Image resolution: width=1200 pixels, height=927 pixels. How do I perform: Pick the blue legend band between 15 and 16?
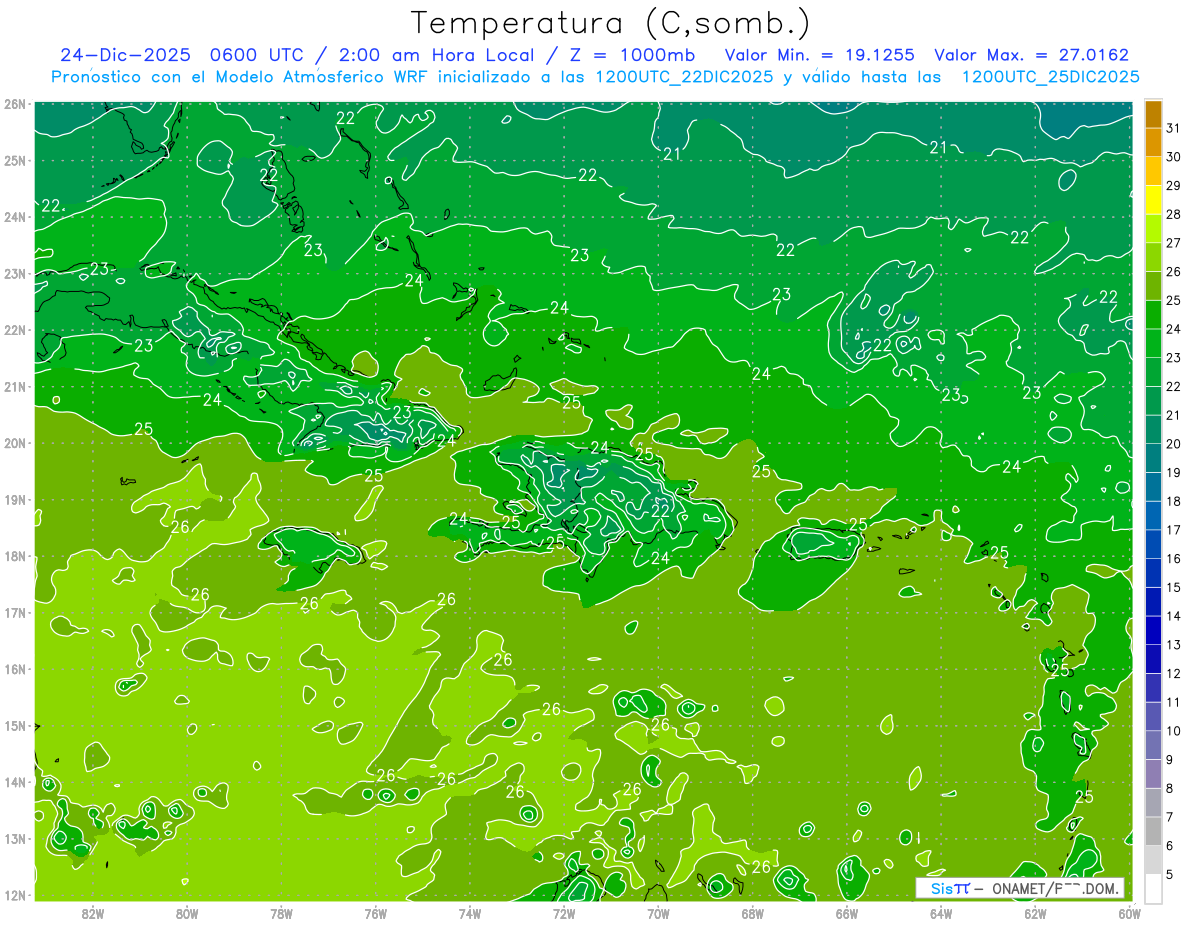(1153, 573)
